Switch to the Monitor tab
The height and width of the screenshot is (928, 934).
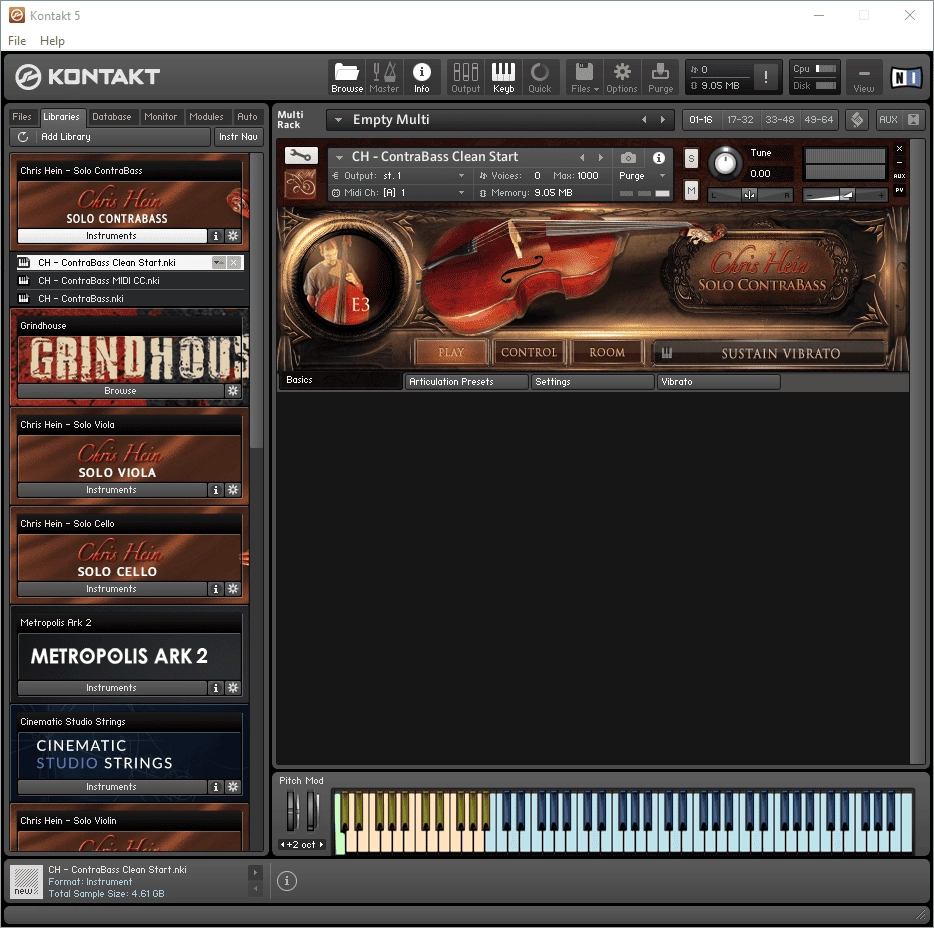[x=160, y=117]
